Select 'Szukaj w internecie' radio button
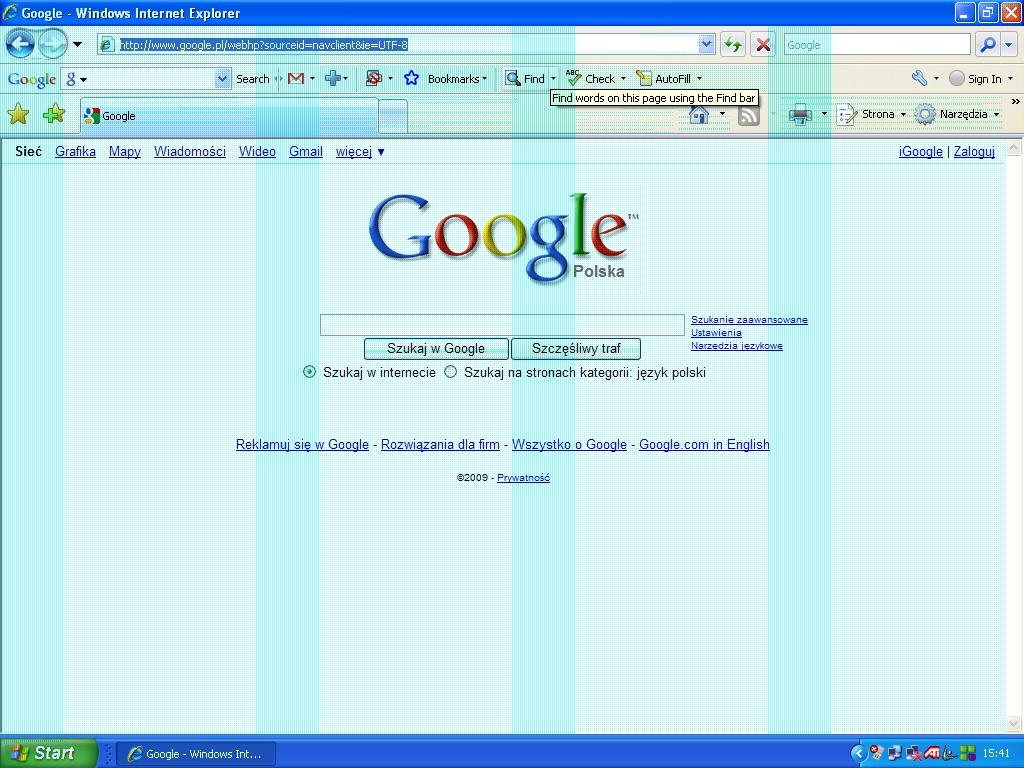Viewport: 1024px width, 768px height. [310, 372]
